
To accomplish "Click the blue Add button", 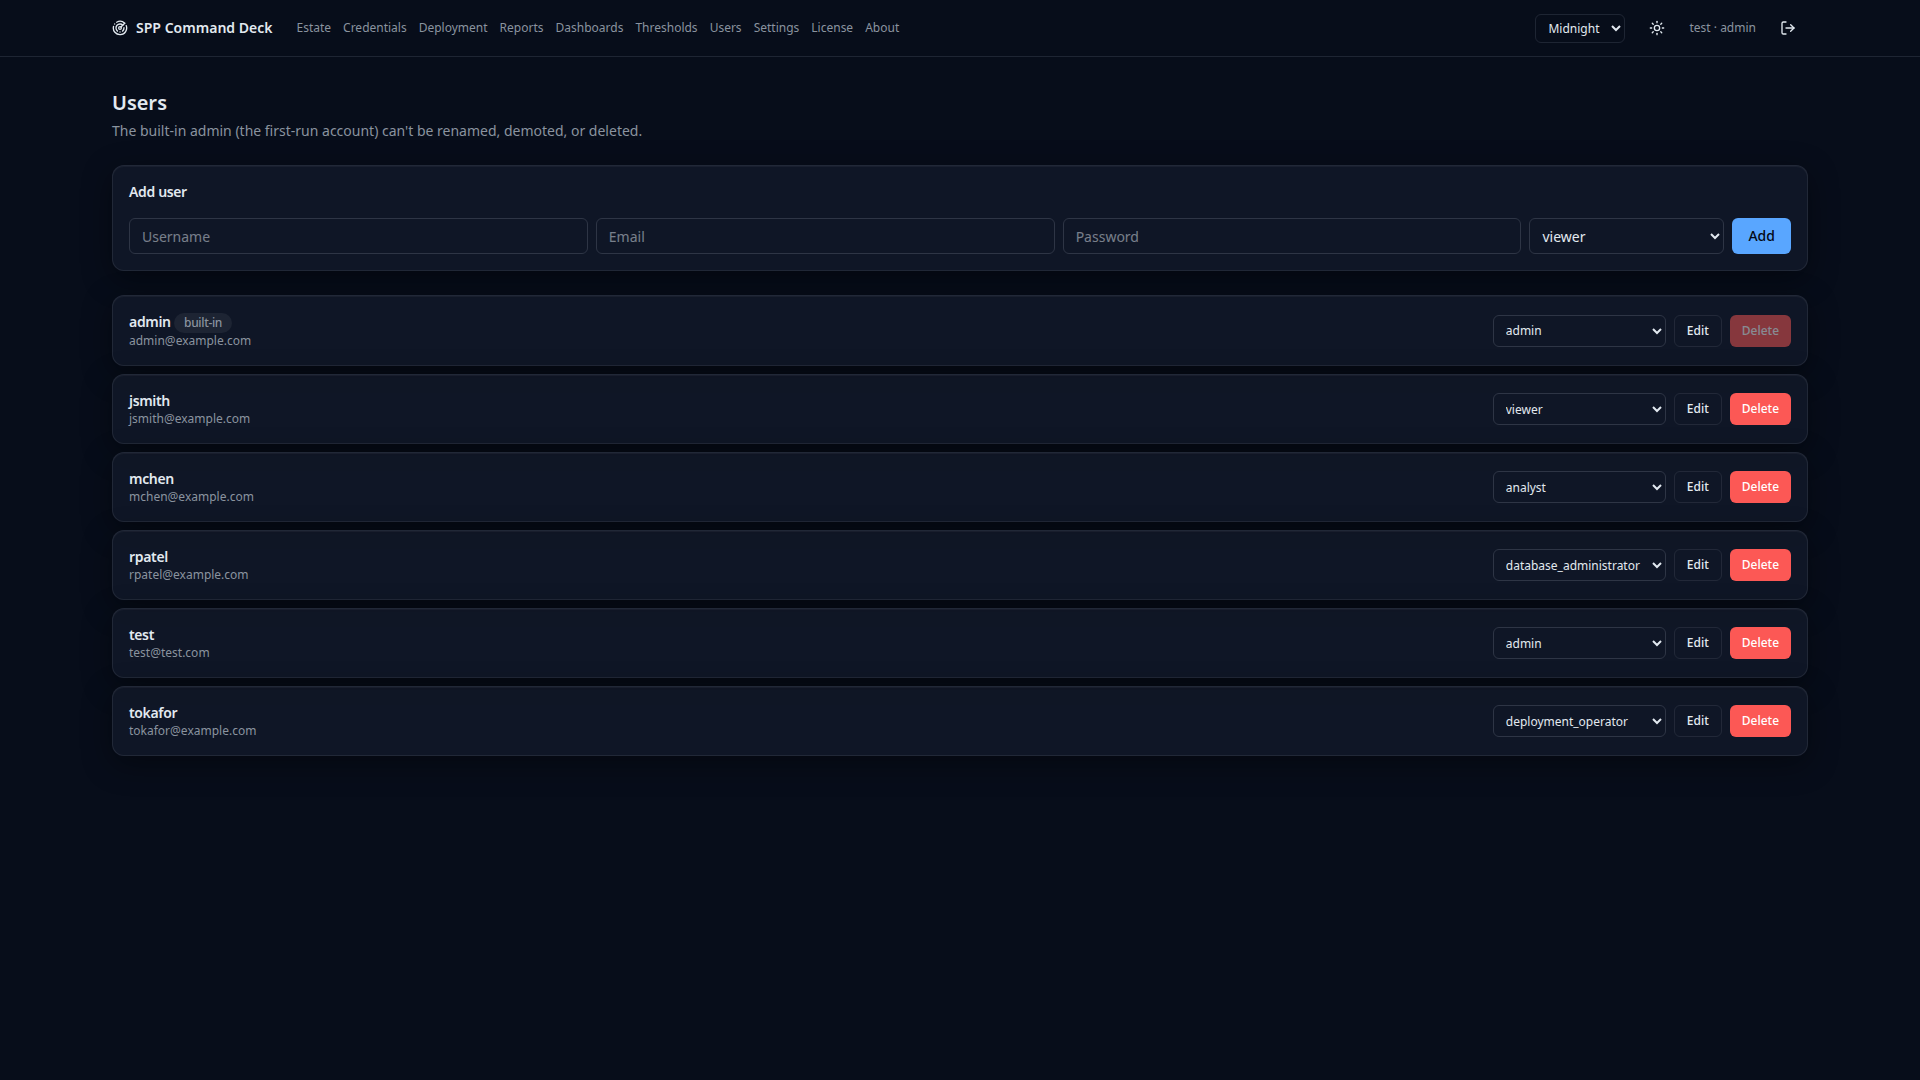I will [1761, 236].
